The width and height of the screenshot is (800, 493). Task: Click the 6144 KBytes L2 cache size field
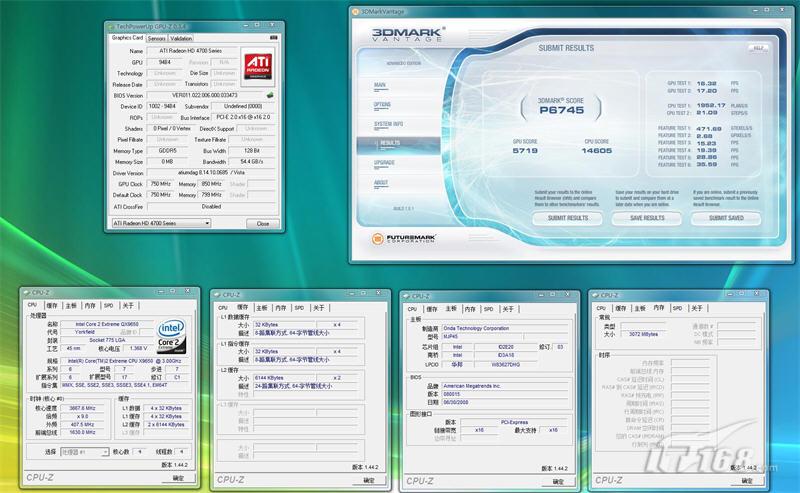click(x=285, y=378)
